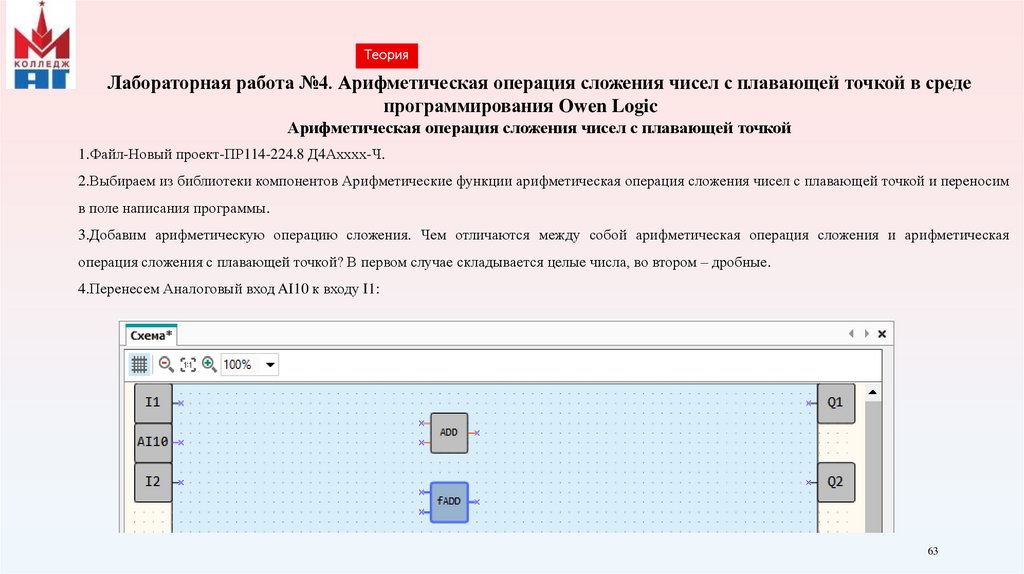Select the fADD function block

tap(449, 502)
